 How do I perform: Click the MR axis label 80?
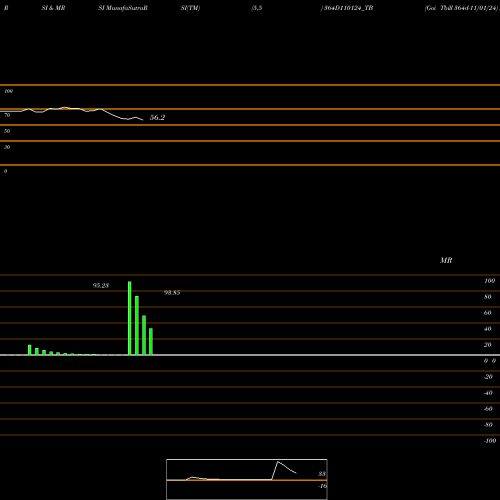point(488,297)
